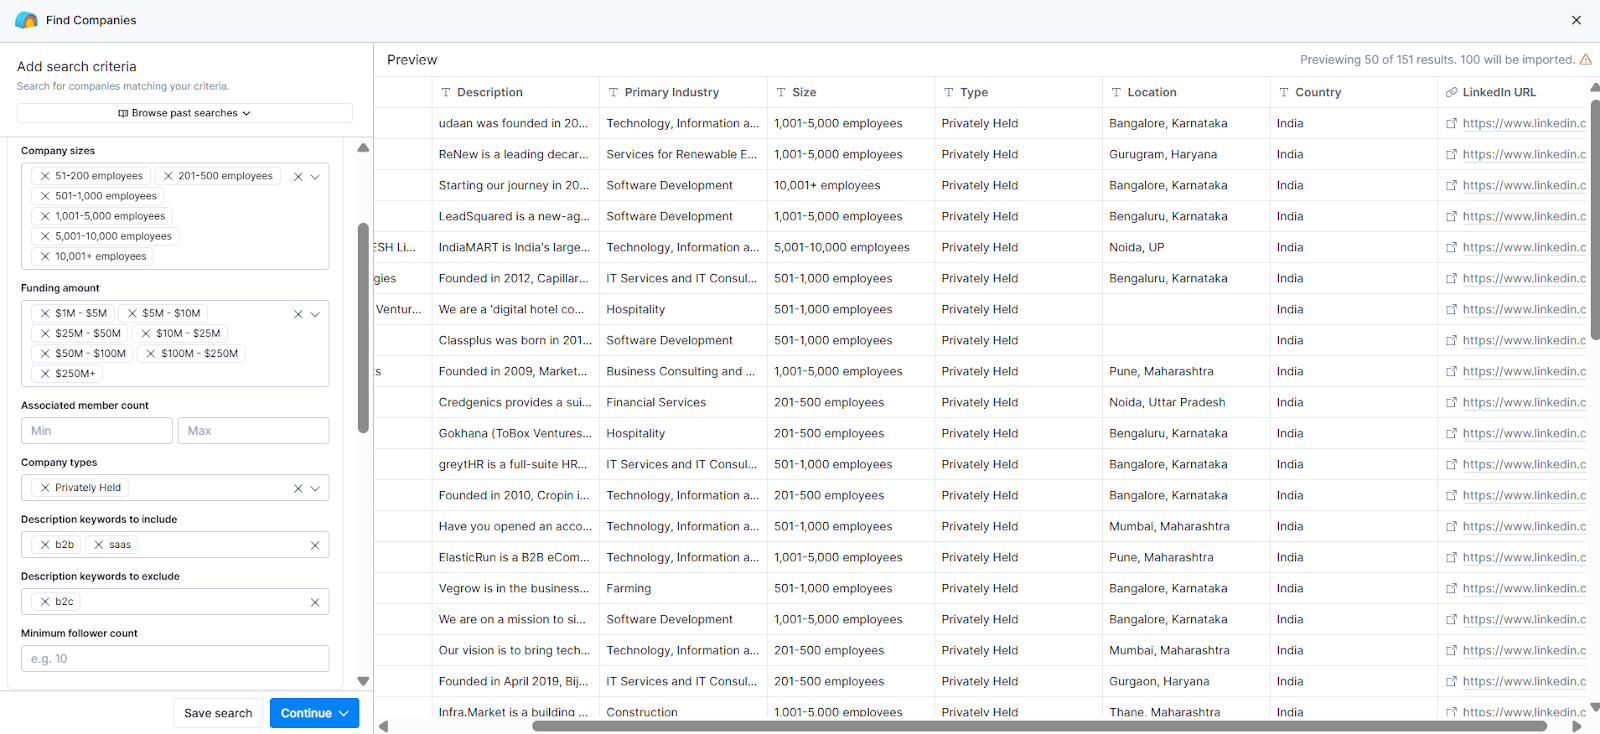This screenshot has width=1600, height=734.
Task: Remove the 501-1,000 employees size chip
Action: [x=45, y=196]
